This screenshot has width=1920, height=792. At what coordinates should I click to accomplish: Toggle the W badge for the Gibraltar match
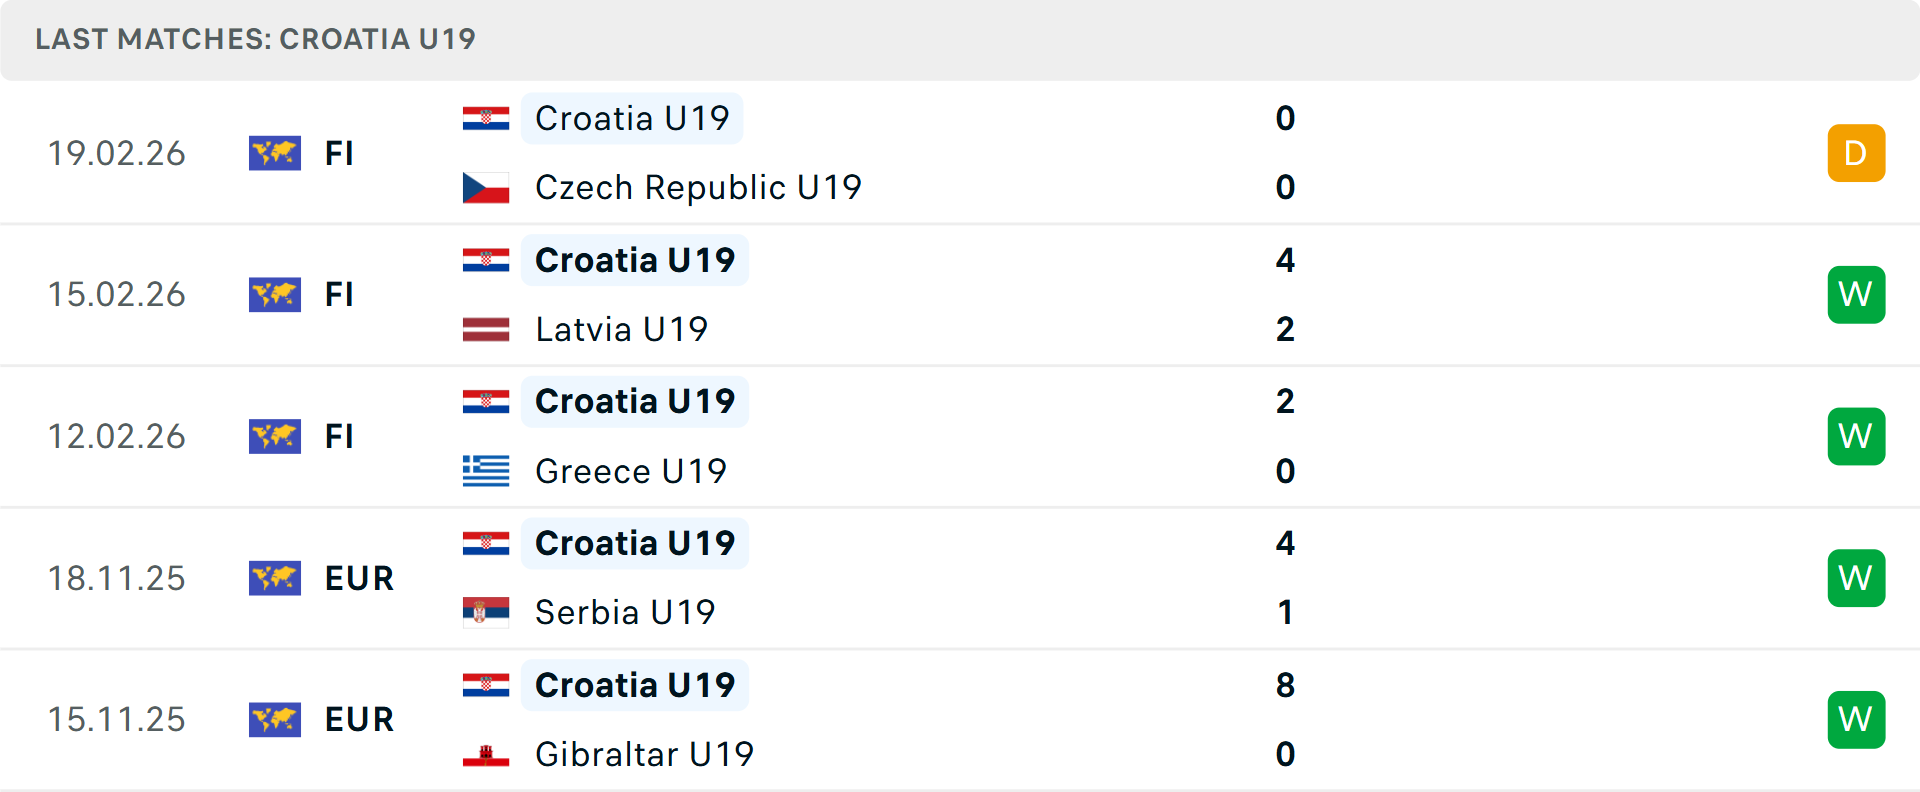pyautogui.click(x=1856, y=719)
